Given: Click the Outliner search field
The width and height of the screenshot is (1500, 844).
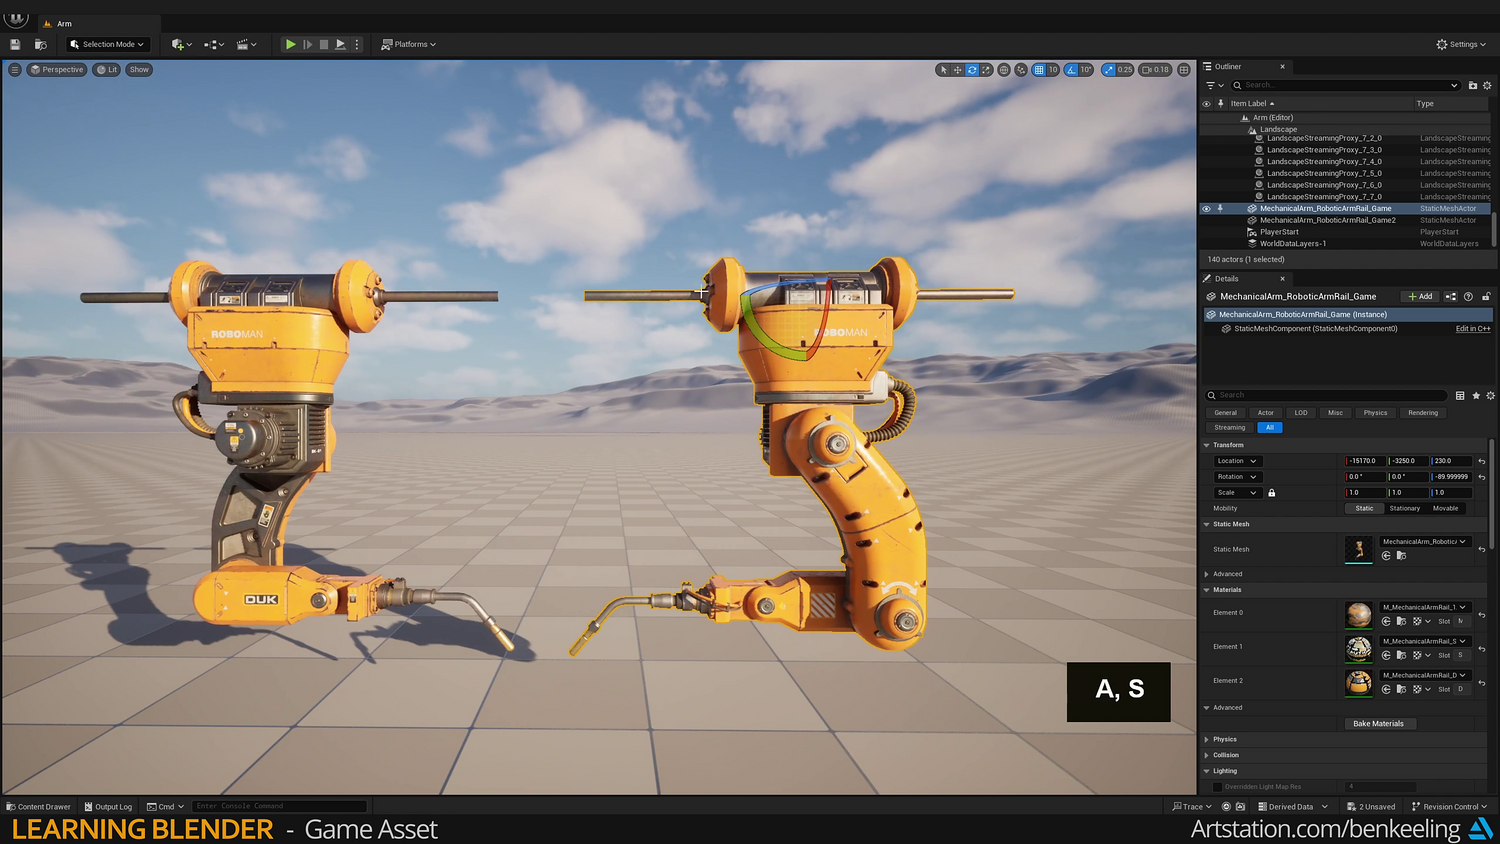Looking at the screenshot, I should (x=1345, y=85).
